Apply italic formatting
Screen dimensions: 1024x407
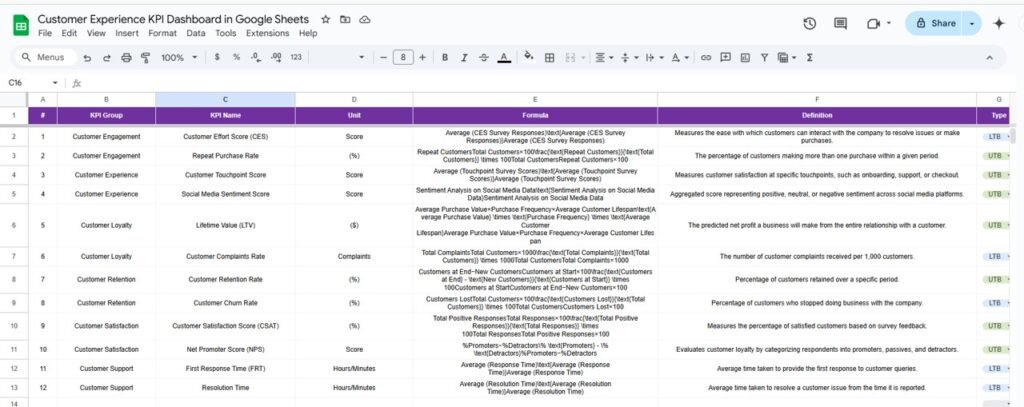coord(464,57)
